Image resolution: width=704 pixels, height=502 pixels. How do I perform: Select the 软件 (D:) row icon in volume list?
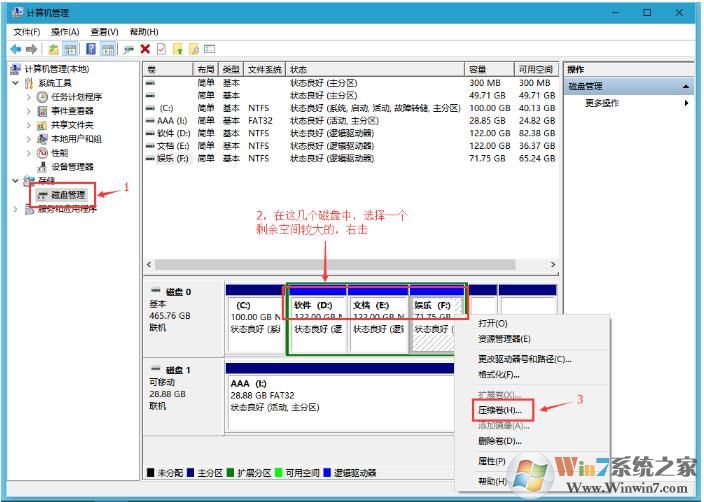coord(150,132)
